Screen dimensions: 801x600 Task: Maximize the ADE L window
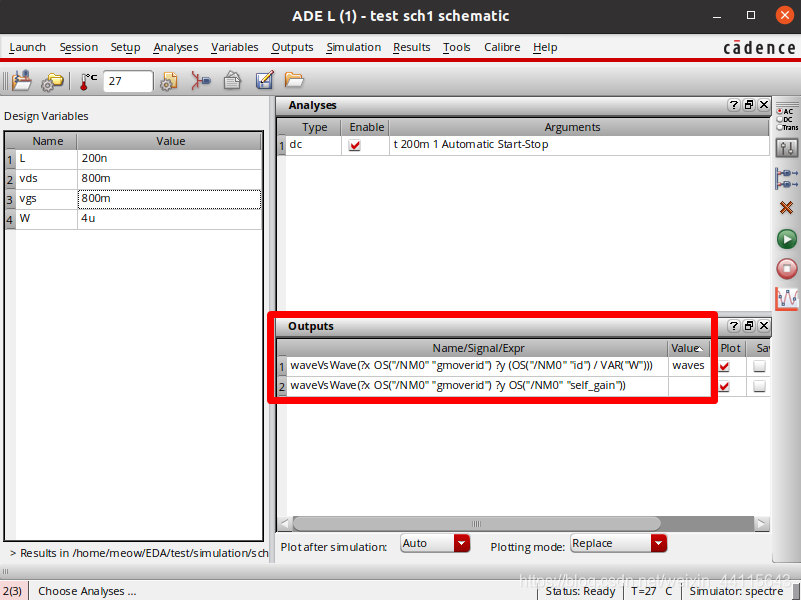pyautogui.click(x=750, y=15)
